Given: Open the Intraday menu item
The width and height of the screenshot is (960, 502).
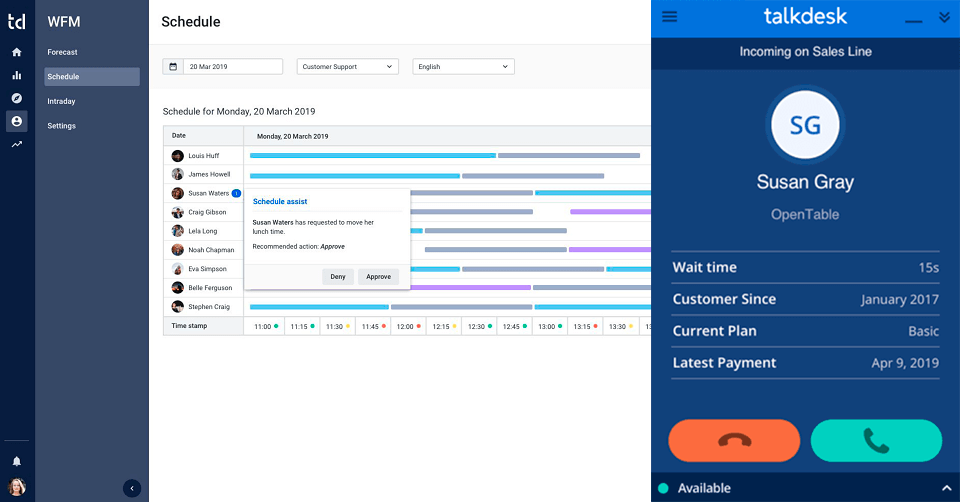Looking at the screenshot, I should click(61, 101).
